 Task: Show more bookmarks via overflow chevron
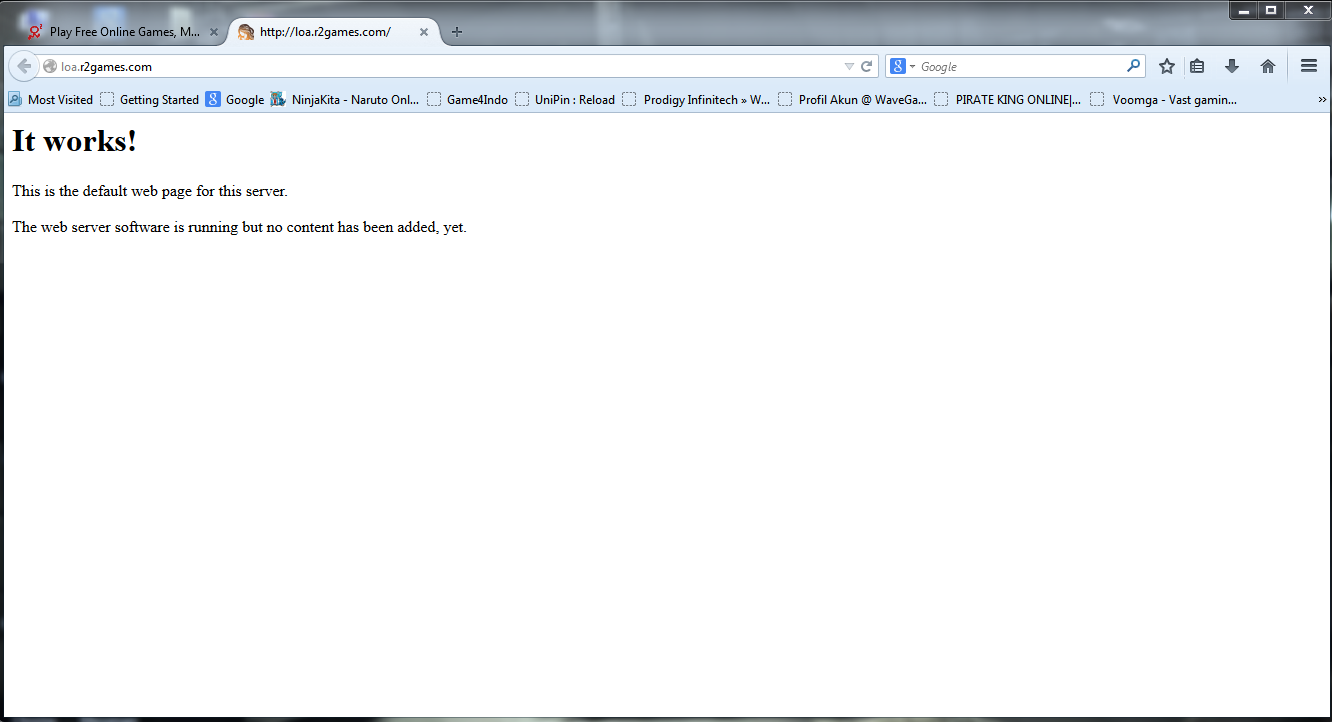pos(1322,100)
